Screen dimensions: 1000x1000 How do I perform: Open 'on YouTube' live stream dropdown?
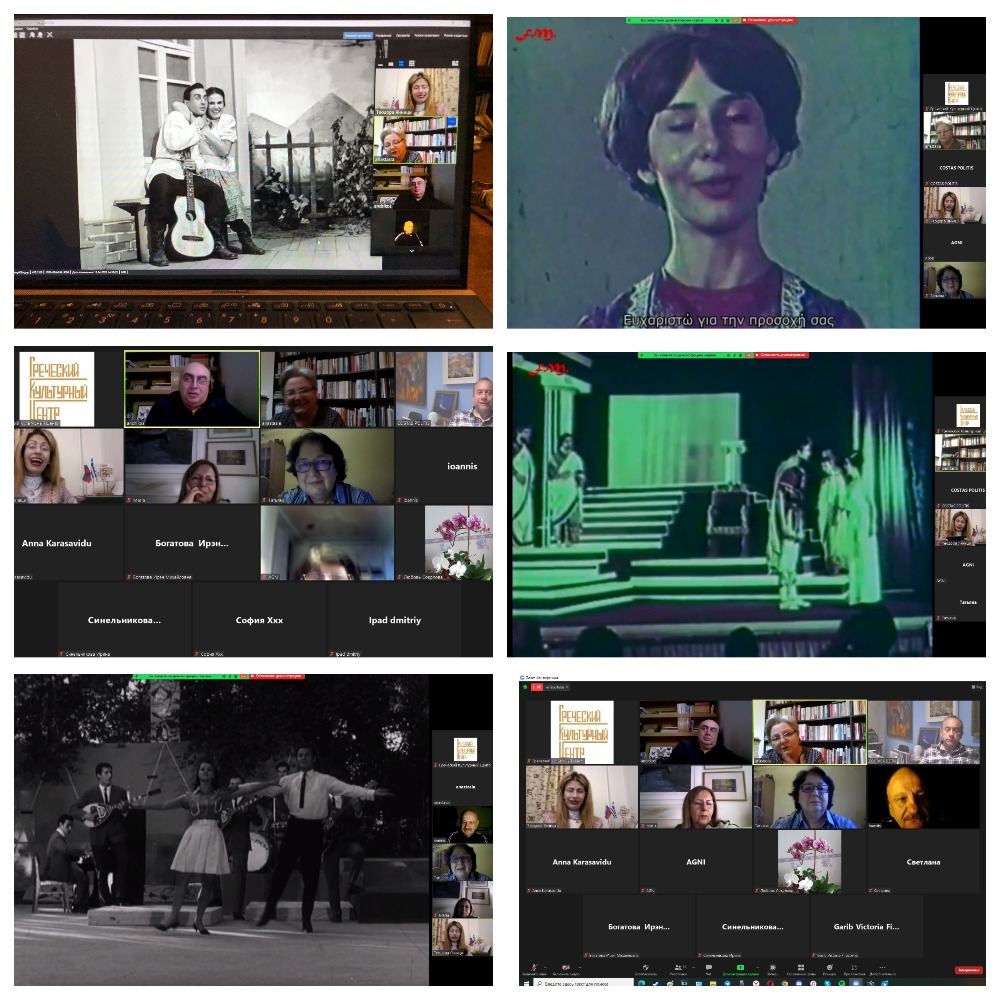point(557,687)
